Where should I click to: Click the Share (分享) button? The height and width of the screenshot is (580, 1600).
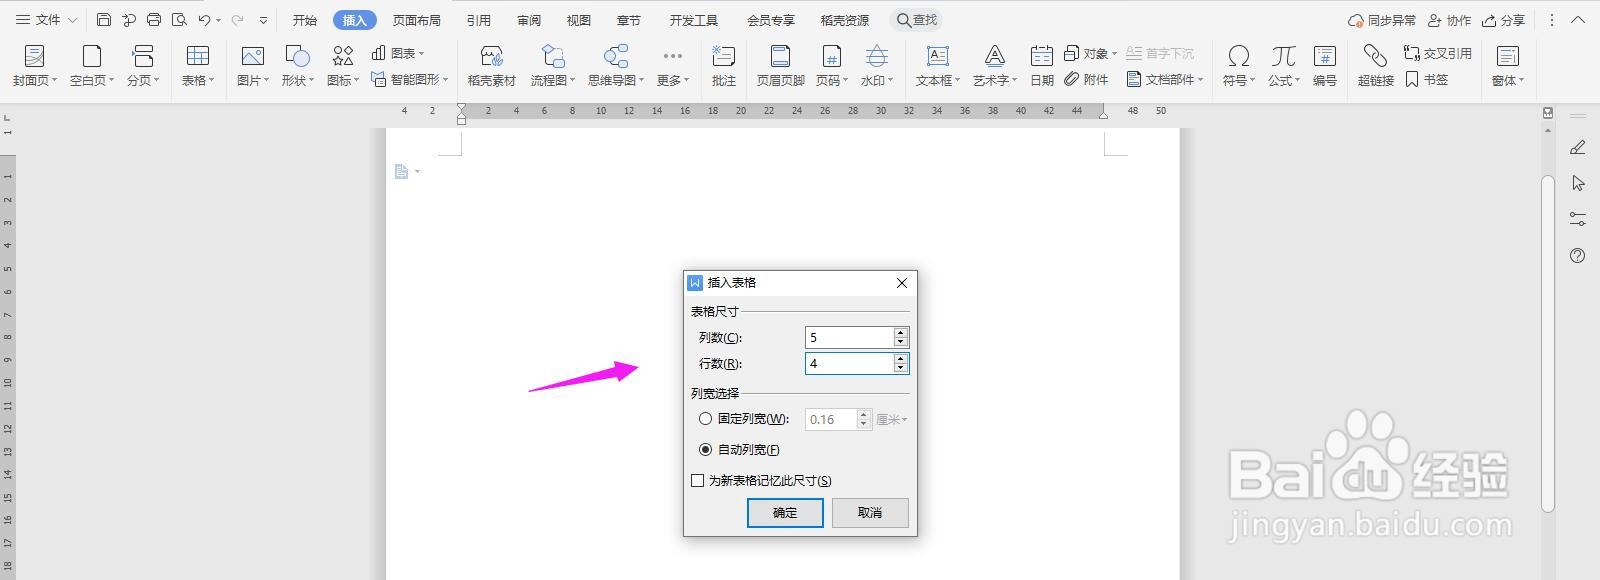click(1503, 20)
